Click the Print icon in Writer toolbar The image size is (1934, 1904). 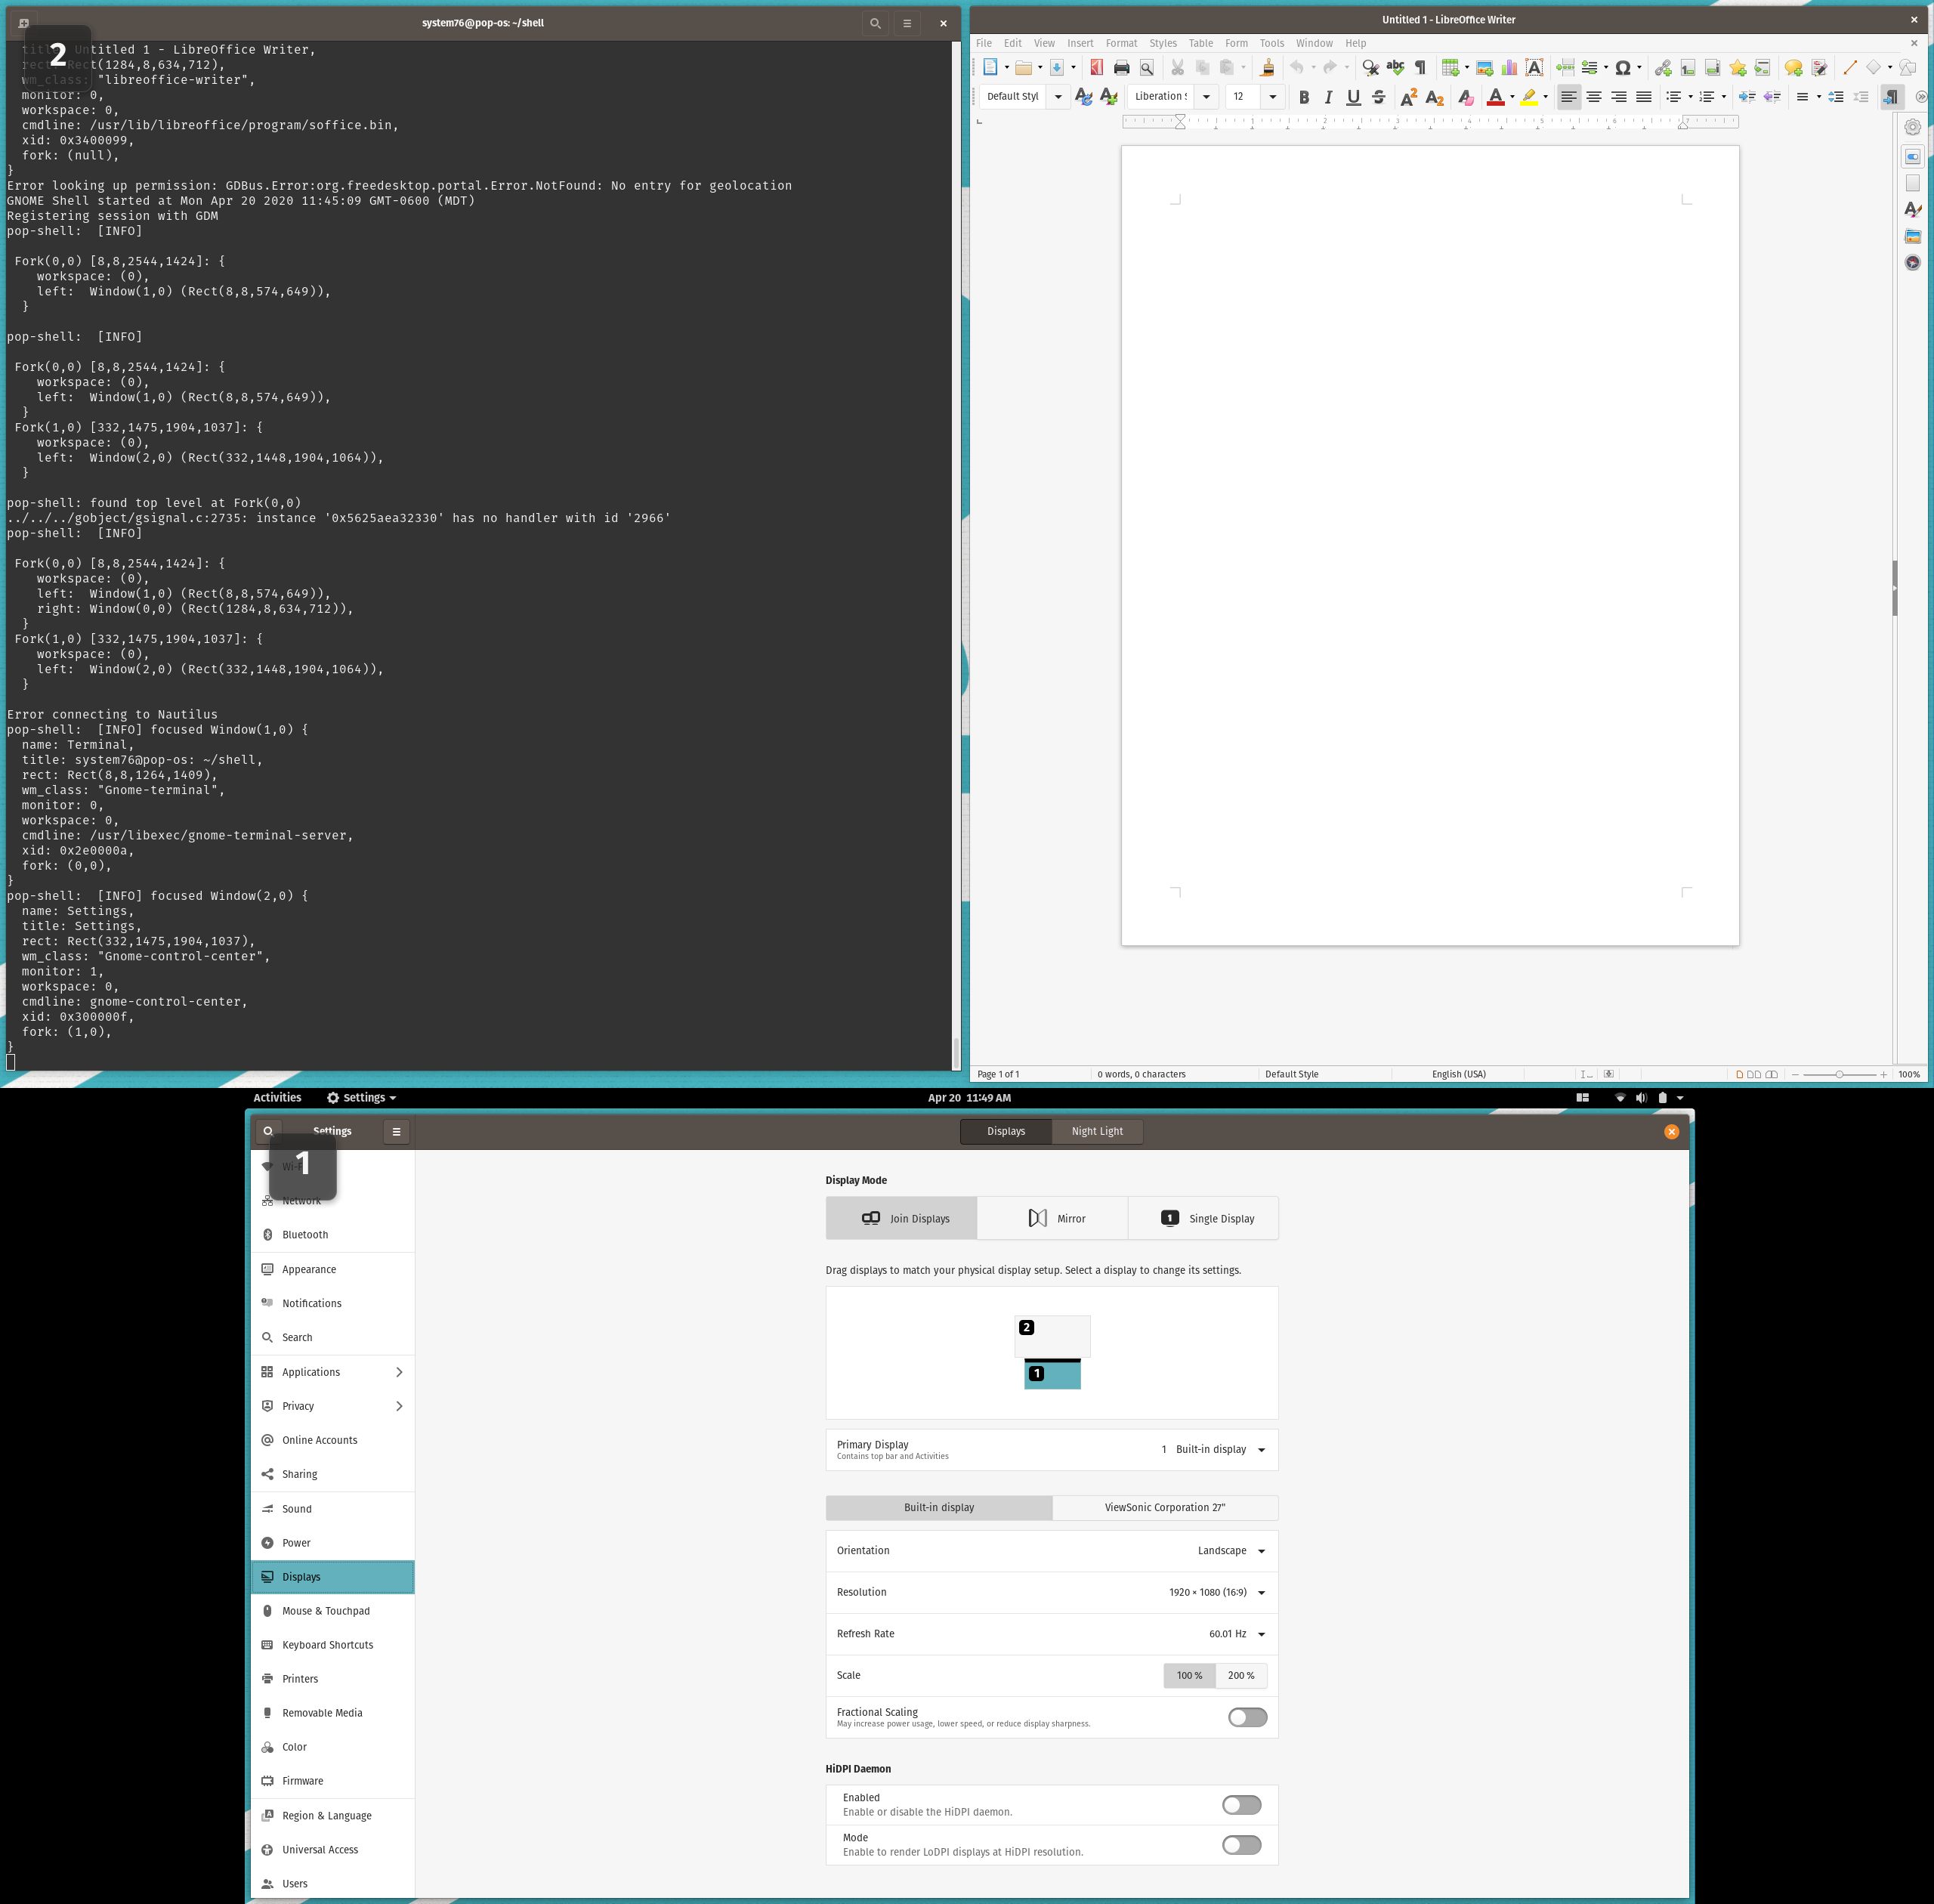[x=1121, y=68]
